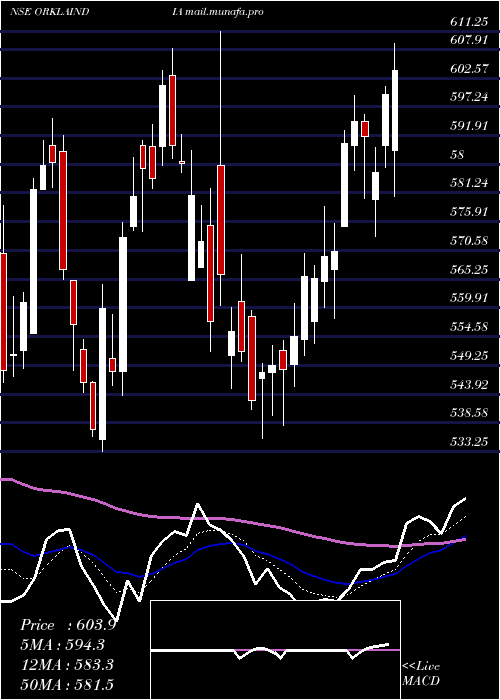Click the last white candlestick near 602.57

395,110
